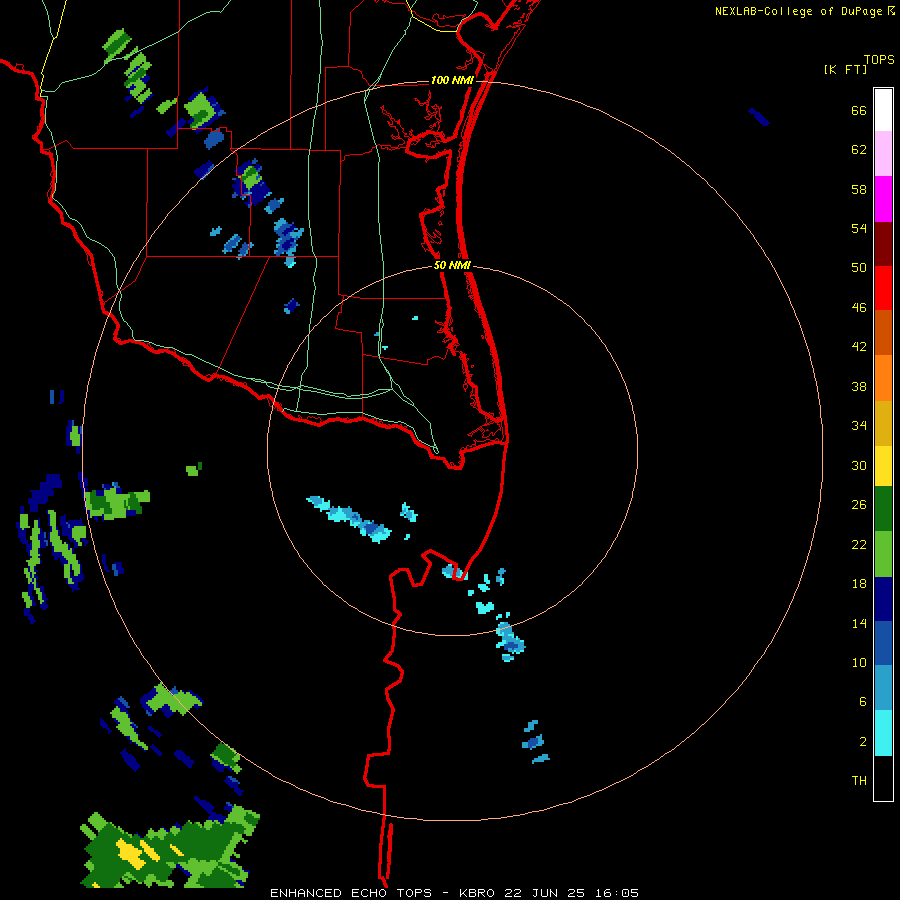Image resolution: width=900 pixels, height=900 pixels.
Task: Click the 100 NMI range ring label
Action: (452, 80)
